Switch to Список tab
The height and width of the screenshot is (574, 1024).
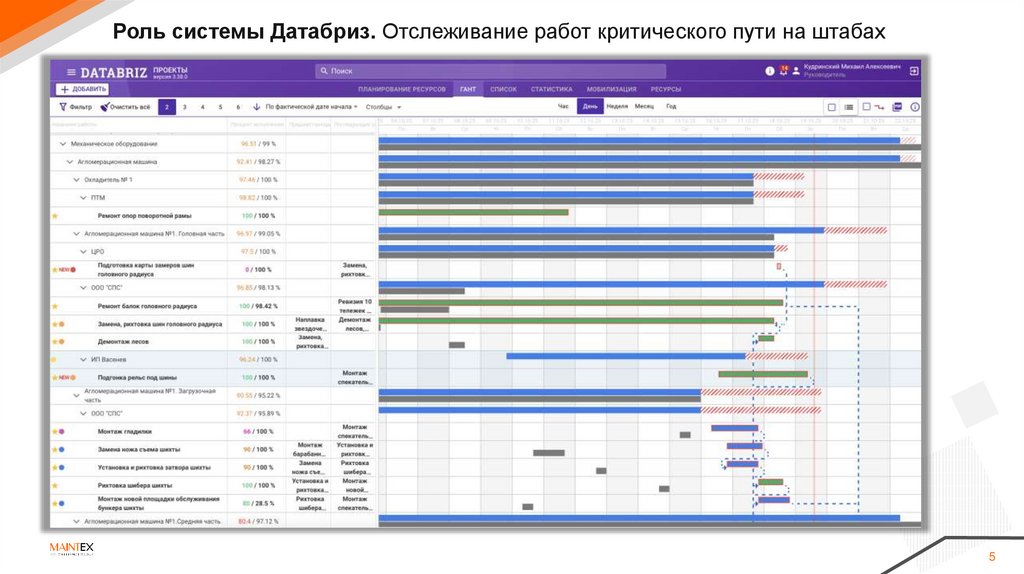tap(503, 89)
